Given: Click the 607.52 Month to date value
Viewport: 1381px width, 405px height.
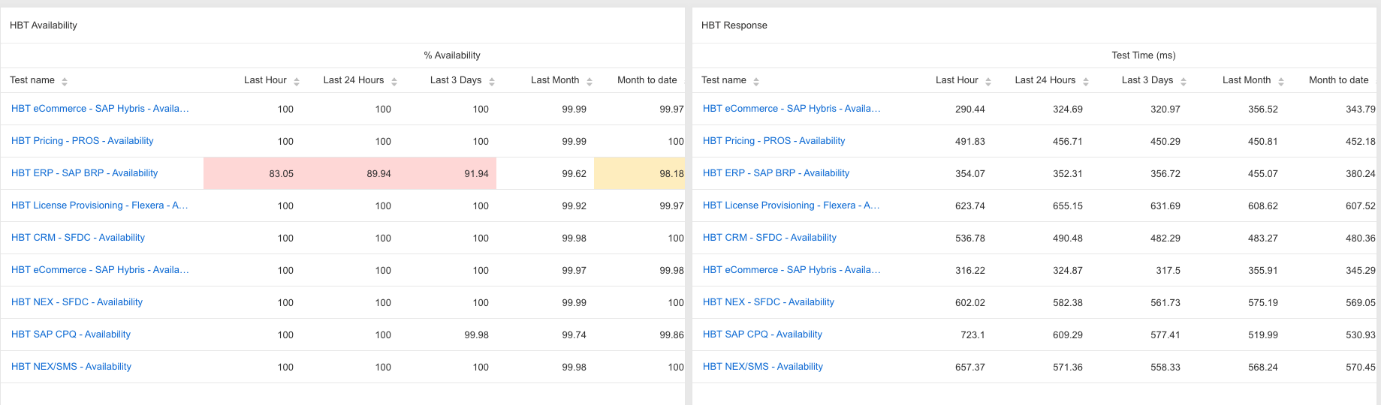Looking at the screenshot, I should coord(1360,206).
